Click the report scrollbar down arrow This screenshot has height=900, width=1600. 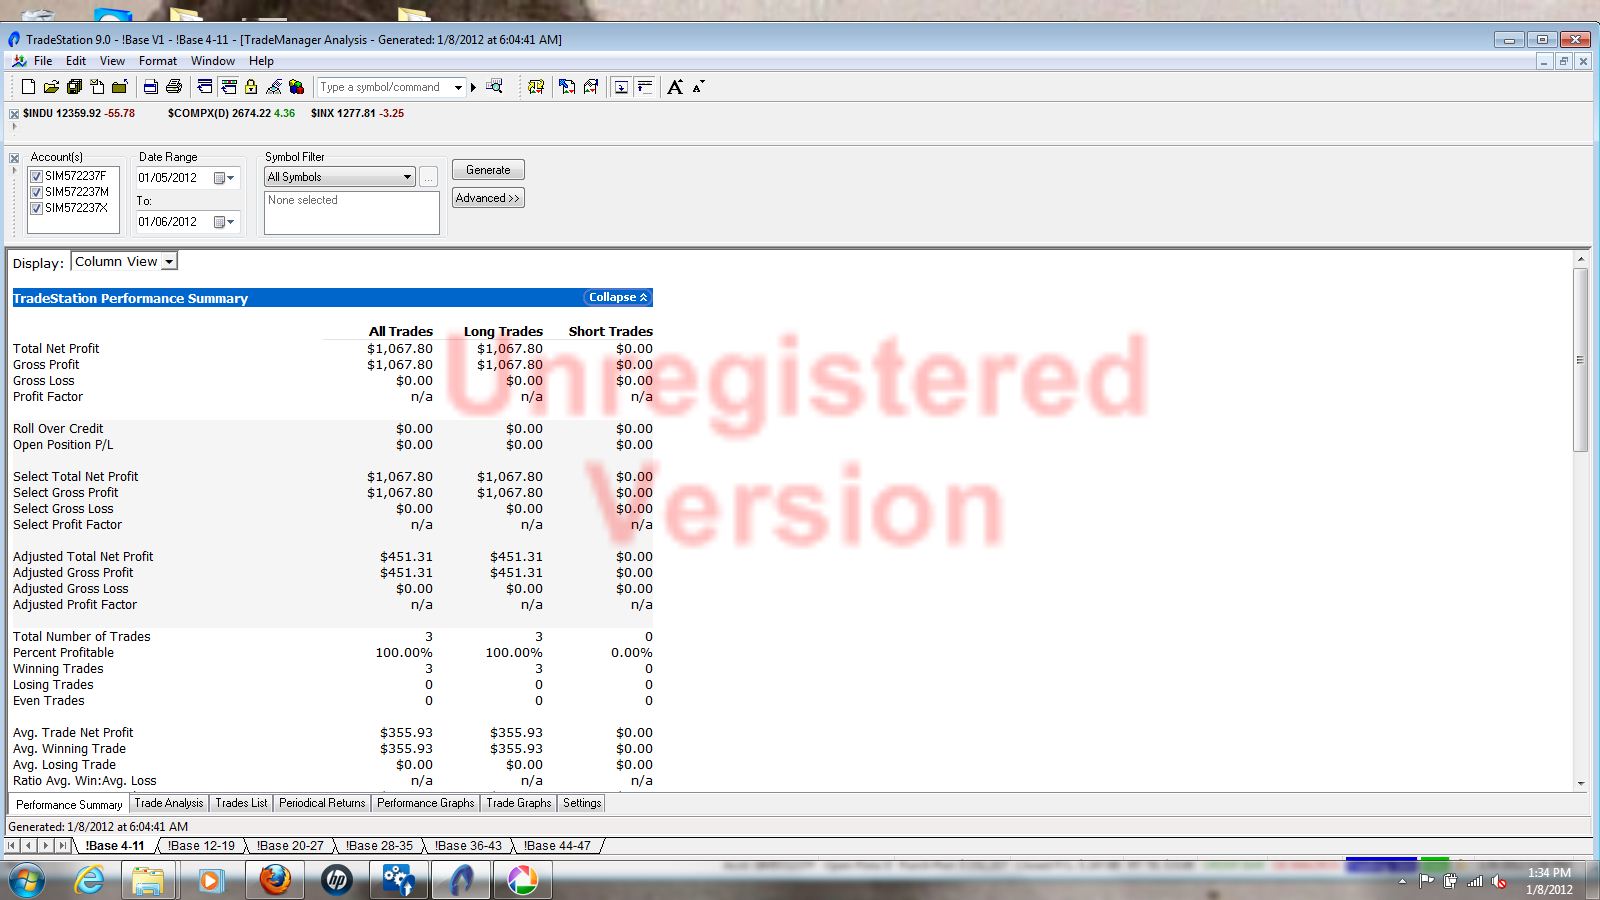point(1581,784)
